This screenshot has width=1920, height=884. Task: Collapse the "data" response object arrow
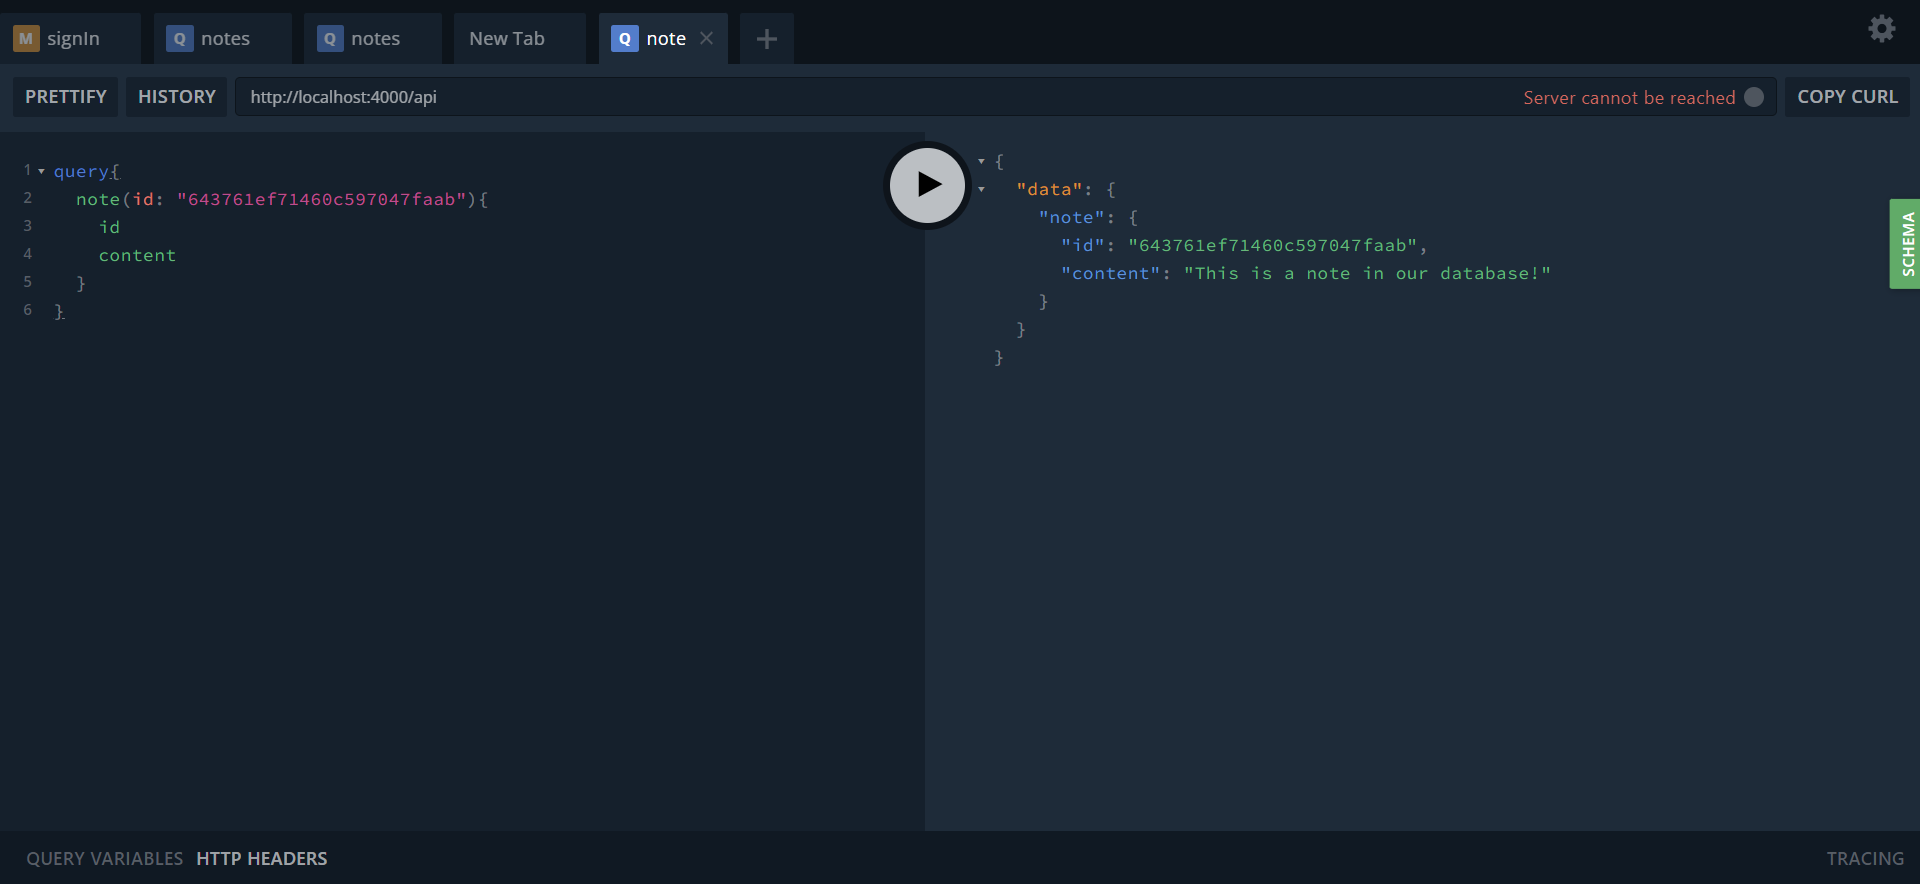pos(981,189)
